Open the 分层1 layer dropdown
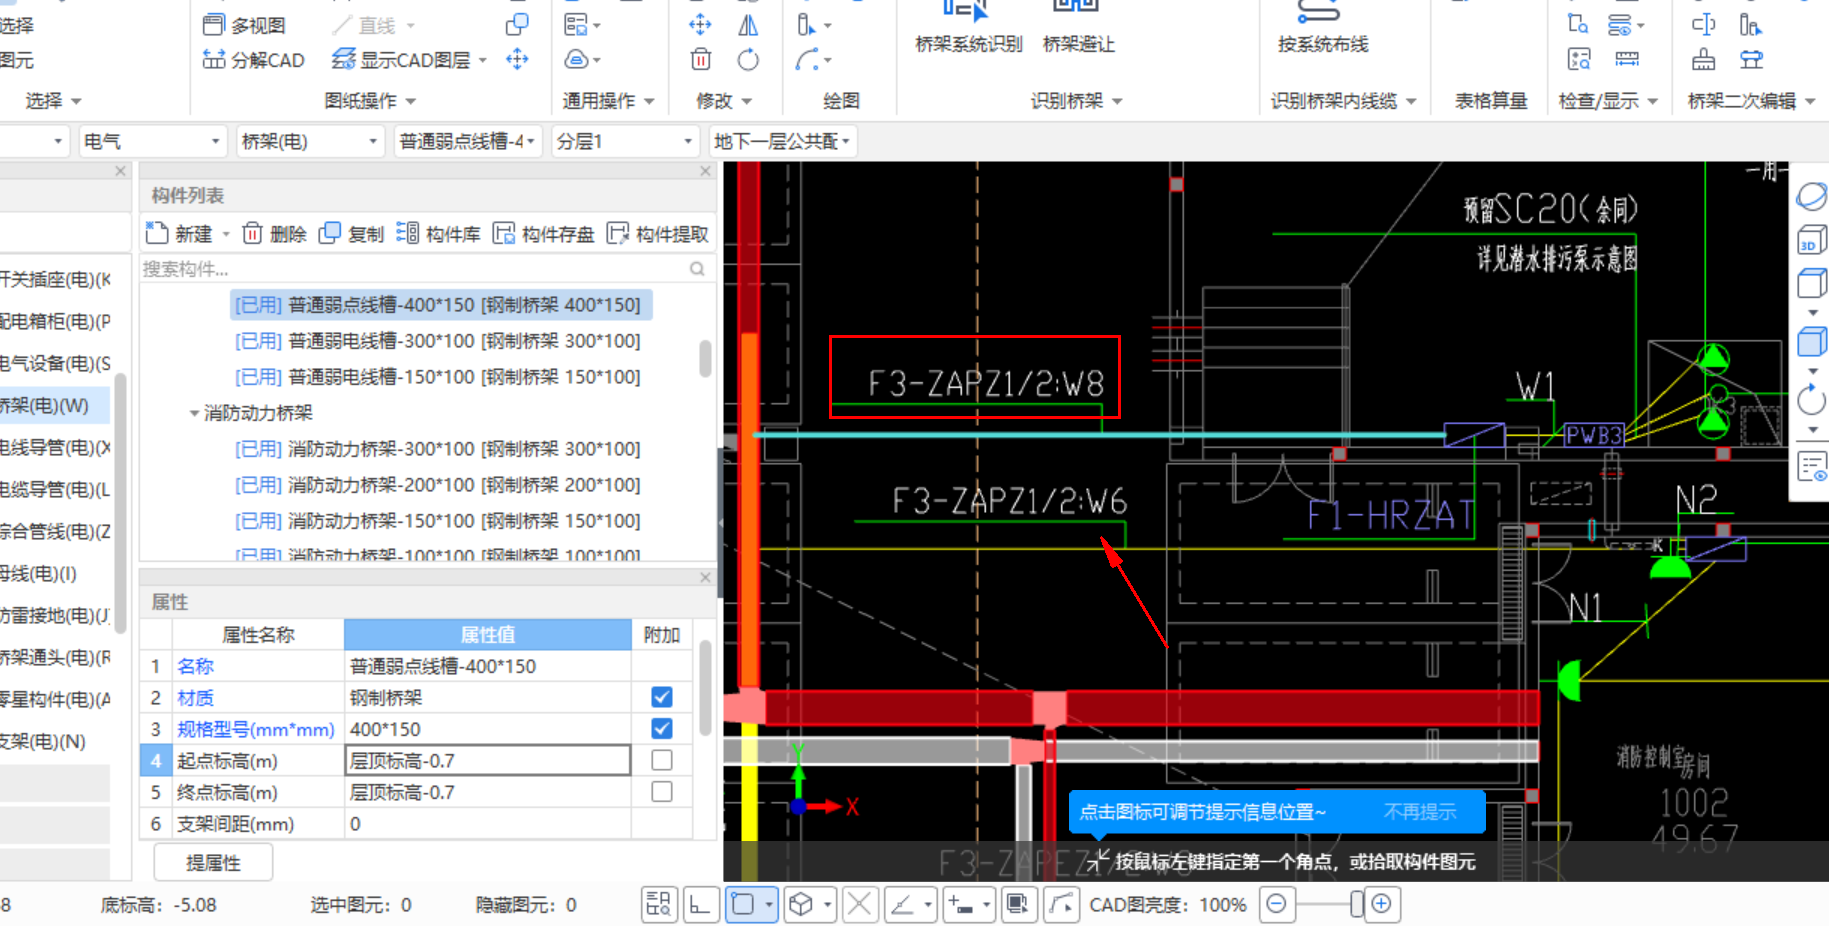This screenshot has height=926, width=1829. (624, 141)
